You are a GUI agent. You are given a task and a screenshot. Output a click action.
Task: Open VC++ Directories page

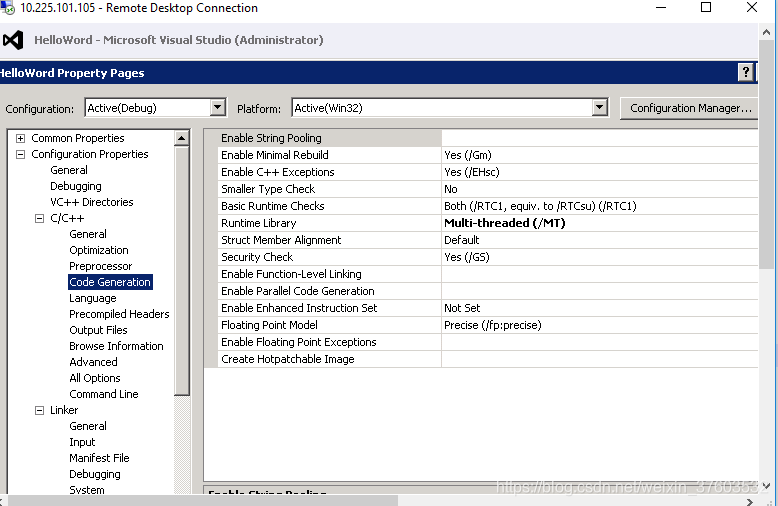pos(92,202)
